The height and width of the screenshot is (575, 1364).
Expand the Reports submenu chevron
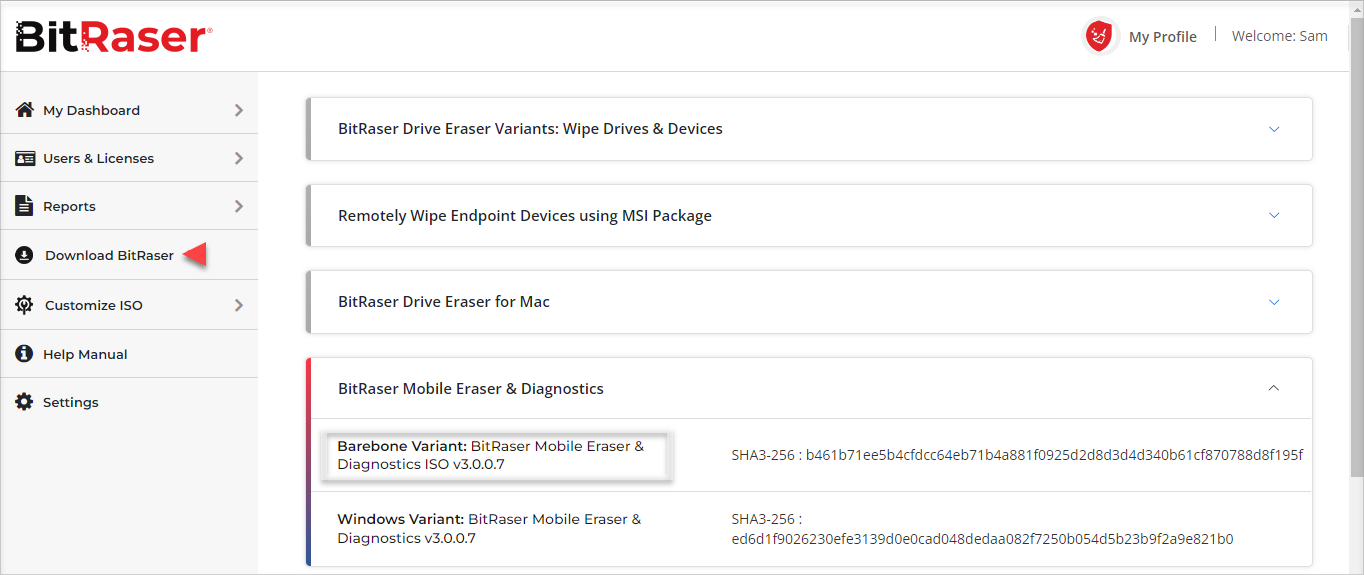tap(239, 206)
